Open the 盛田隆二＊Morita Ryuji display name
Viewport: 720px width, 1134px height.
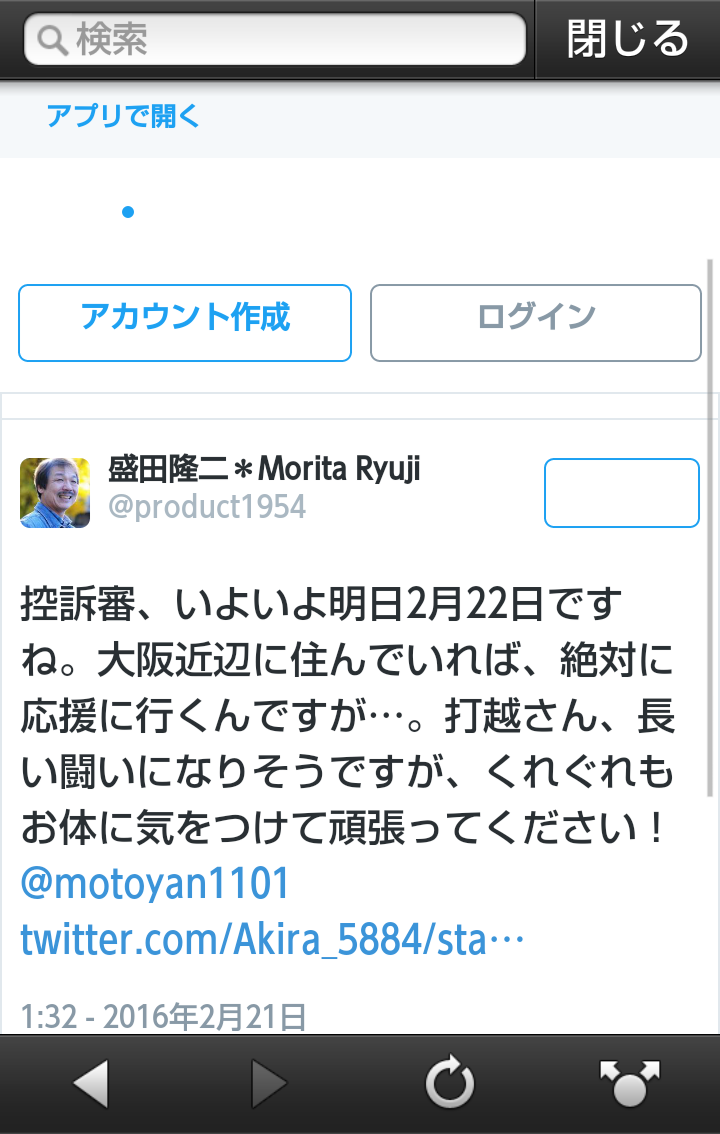(x=264, y=469)
